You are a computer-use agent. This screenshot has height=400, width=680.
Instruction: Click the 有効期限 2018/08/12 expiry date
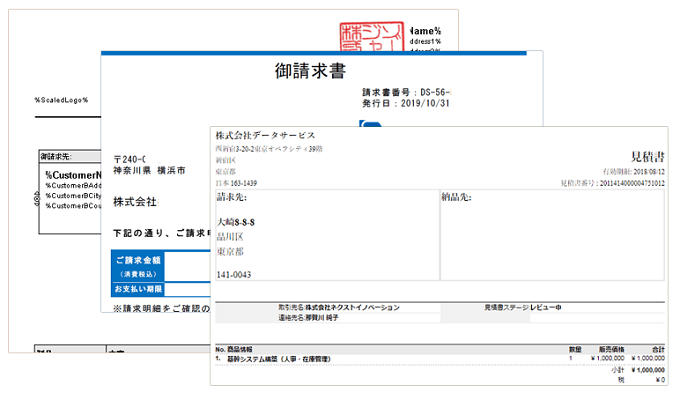point(628,172)
